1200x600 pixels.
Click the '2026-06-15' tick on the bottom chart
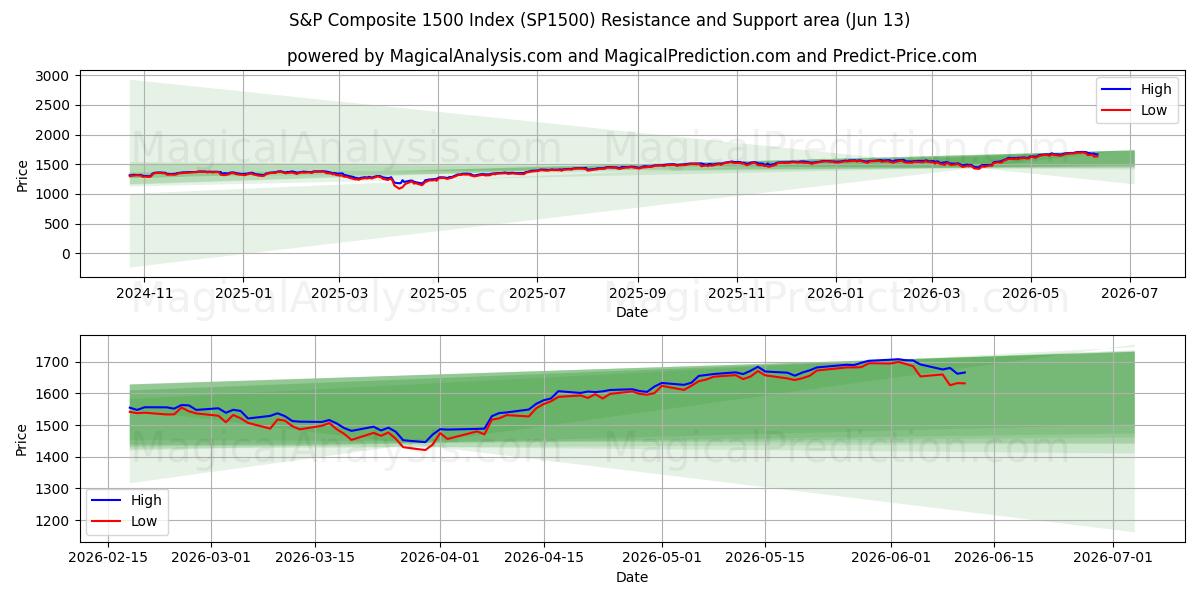pyautogui.click(x=995, y=558)
